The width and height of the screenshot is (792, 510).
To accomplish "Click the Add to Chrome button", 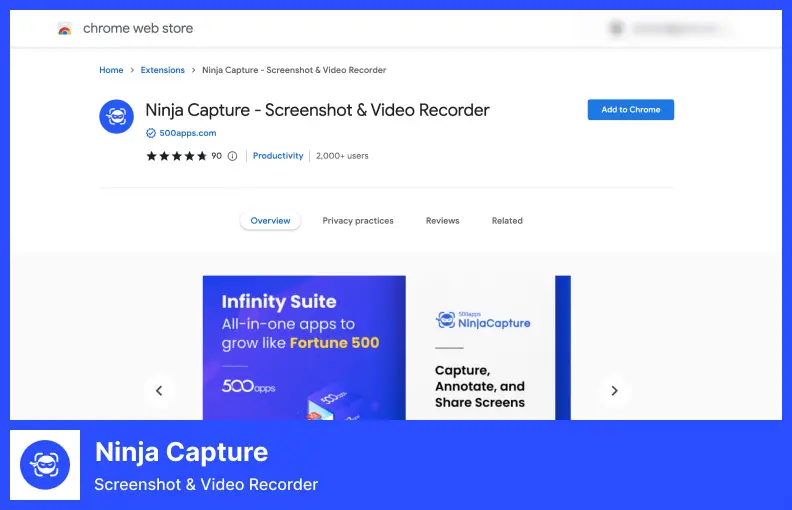I will point(630,110).
